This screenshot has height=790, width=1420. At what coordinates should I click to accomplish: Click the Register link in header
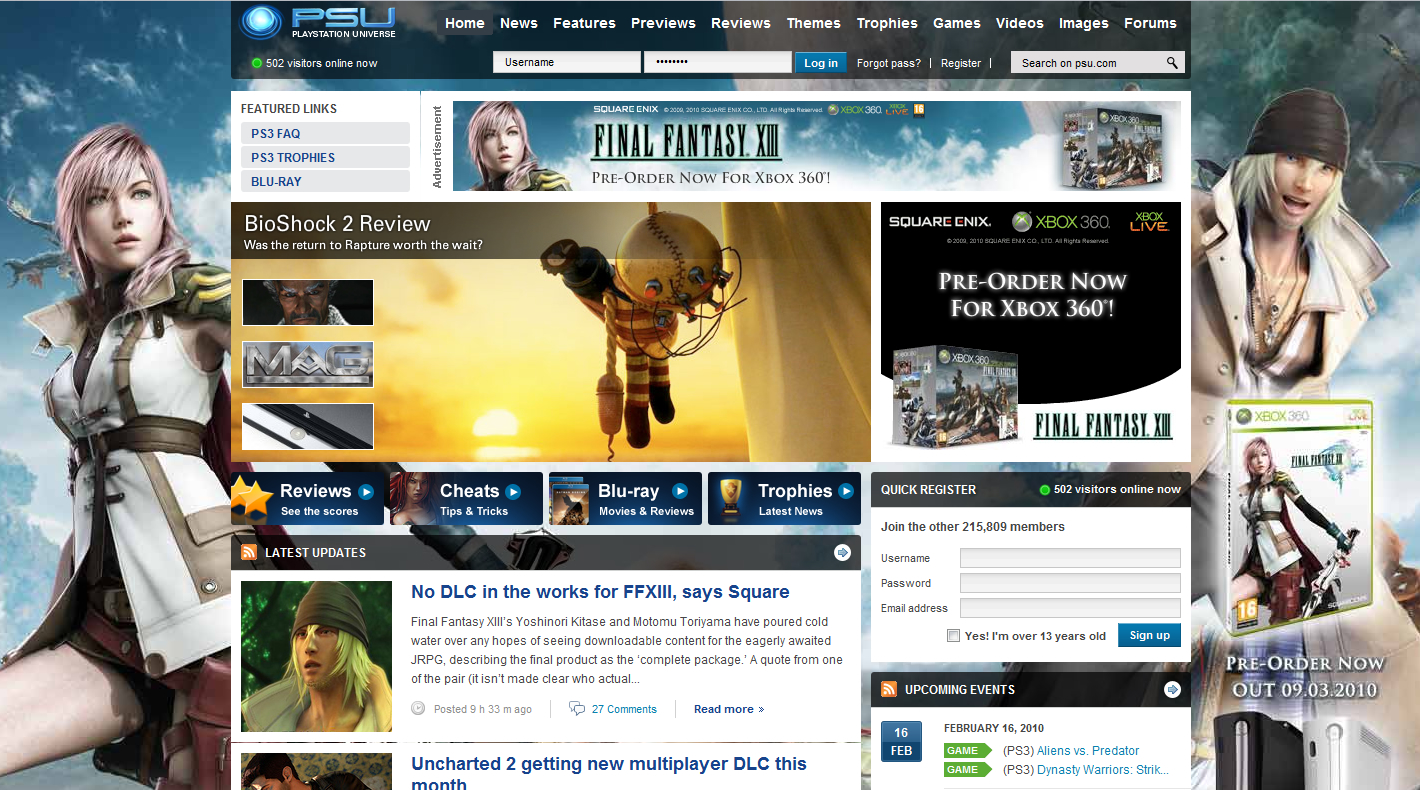point(961,63)
